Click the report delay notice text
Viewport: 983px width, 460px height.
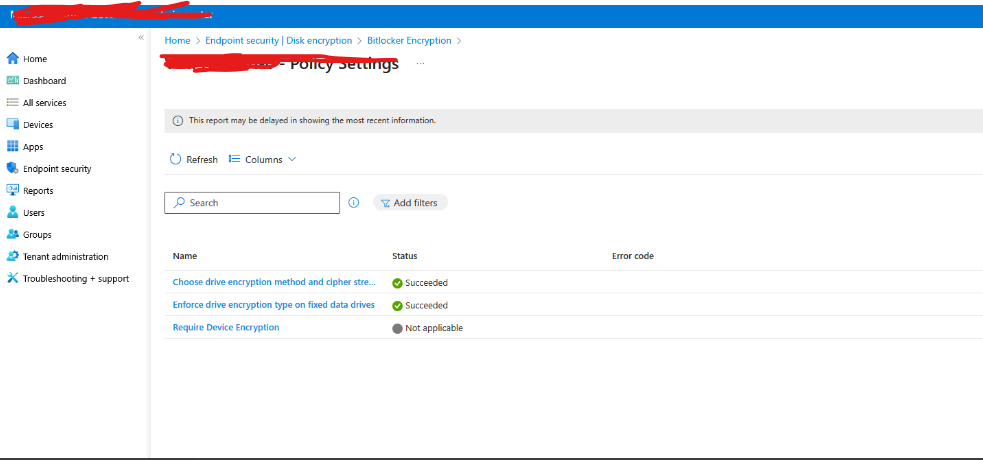tap(312, 120)
